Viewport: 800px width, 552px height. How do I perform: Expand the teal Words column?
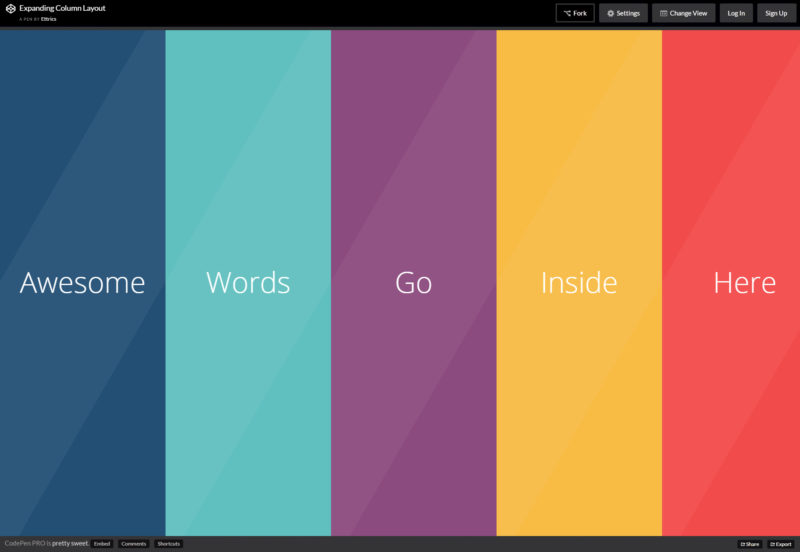[248, 283]
